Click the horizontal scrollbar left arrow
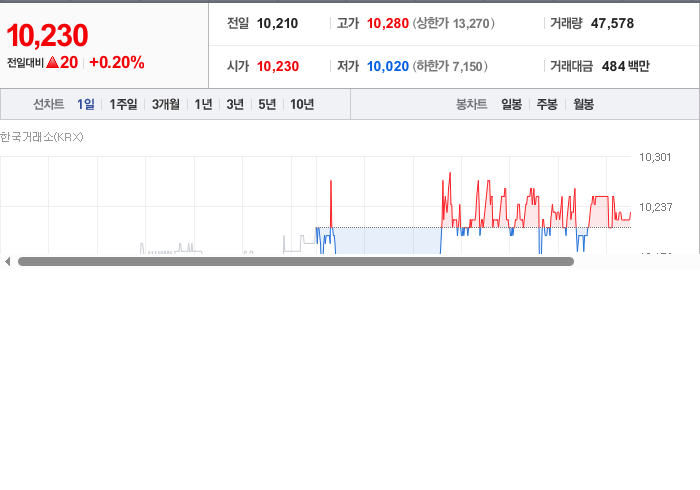700x490 pixels. click(7, 262)
